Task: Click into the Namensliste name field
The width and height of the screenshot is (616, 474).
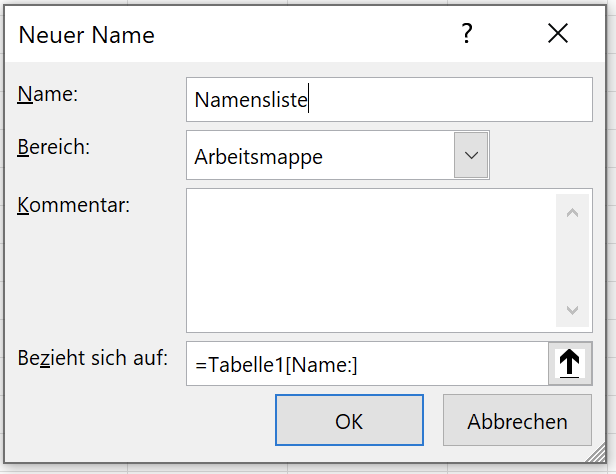Action: click(389, 99)
